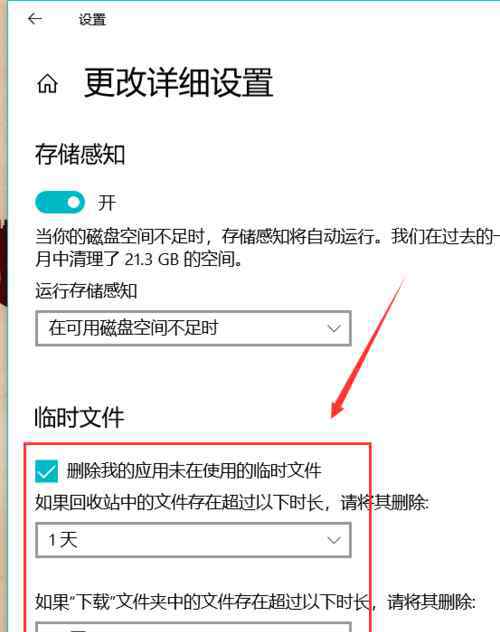Click the 删除我的应用未在使用的临时文件 label text

coord(194,471)
